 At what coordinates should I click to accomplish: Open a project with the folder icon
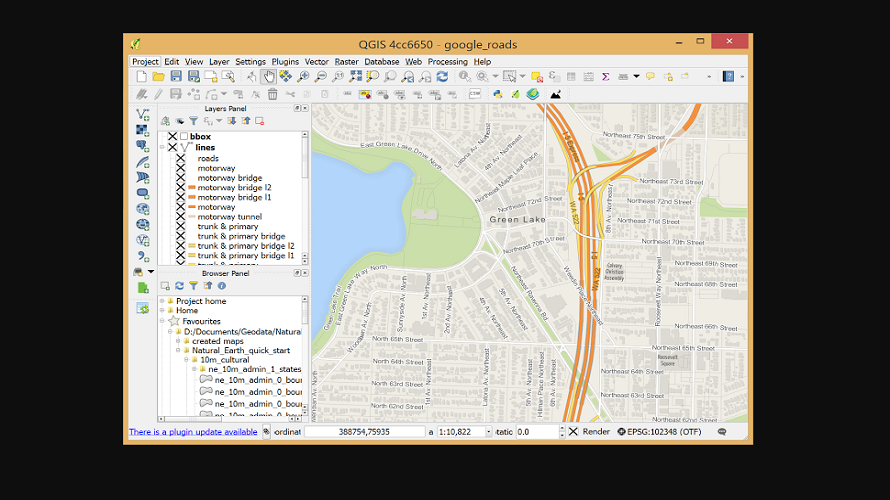tap(158, 76)
